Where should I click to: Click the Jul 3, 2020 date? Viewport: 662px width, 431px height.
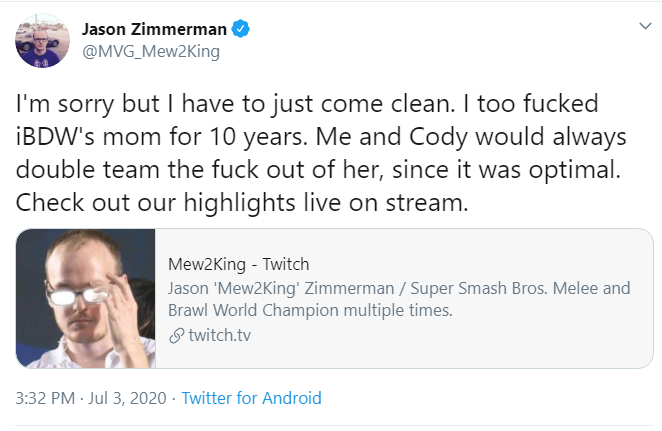130,398
